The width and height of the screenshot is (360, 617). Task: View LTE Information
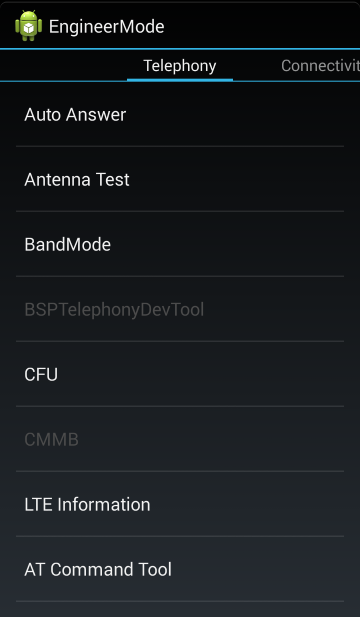(180, 504)
